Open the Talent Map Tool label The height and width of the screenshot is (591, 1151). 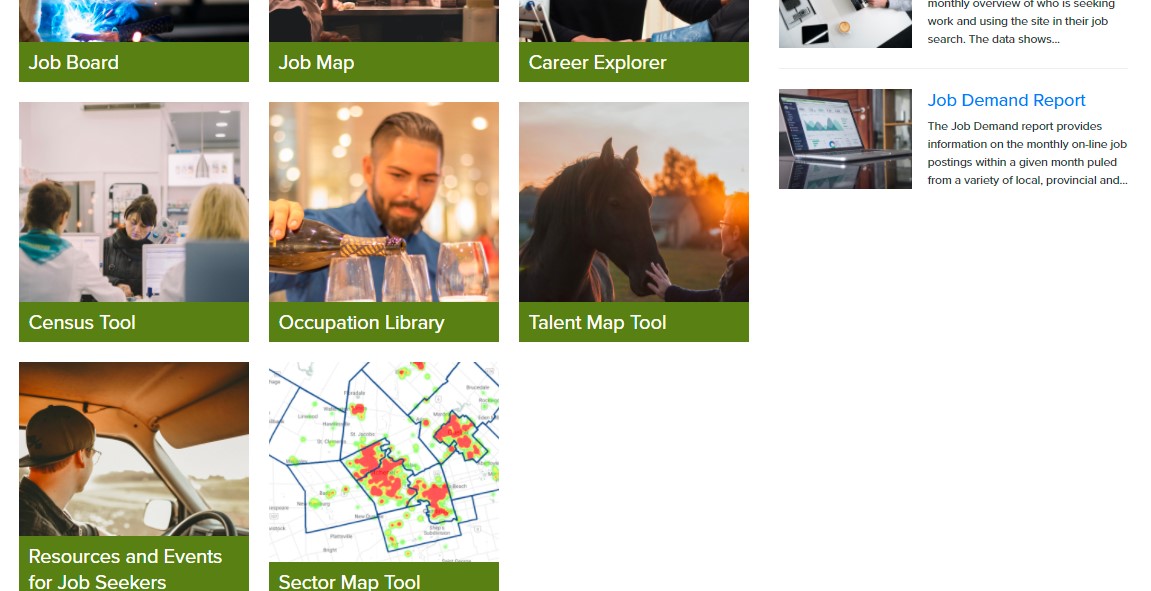coord(633,322)
